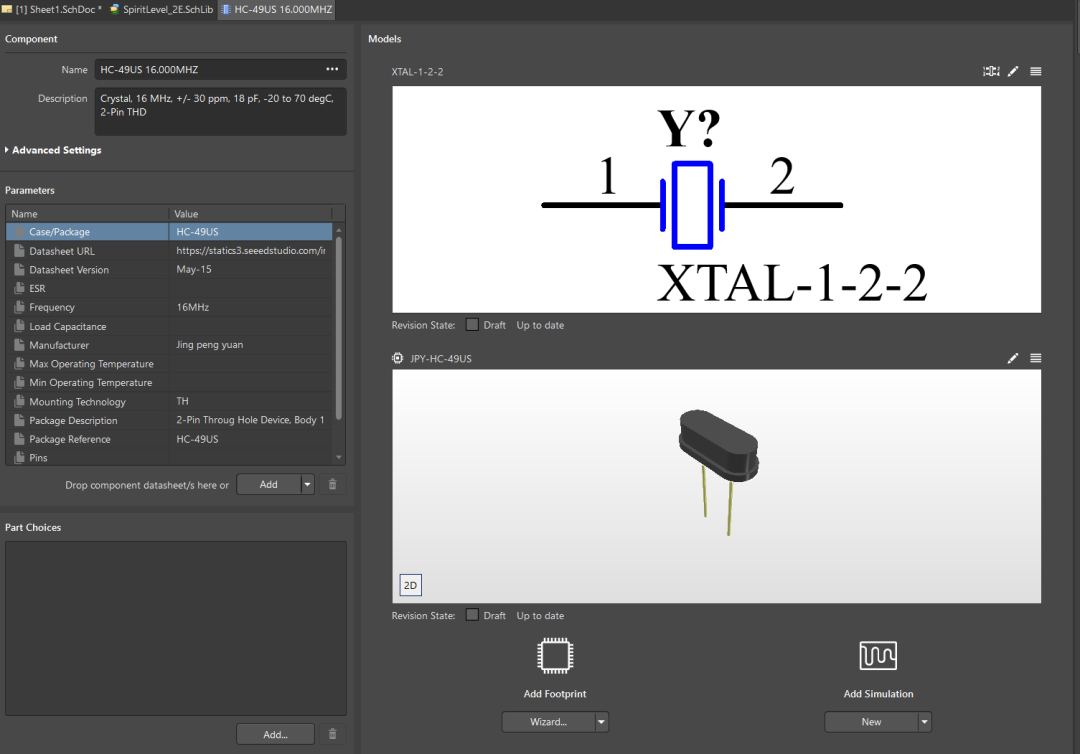Image resolution: width=1080 pixels, height=754 pixels.
Task: Click the Frequency row document icon
Action: 19,307
